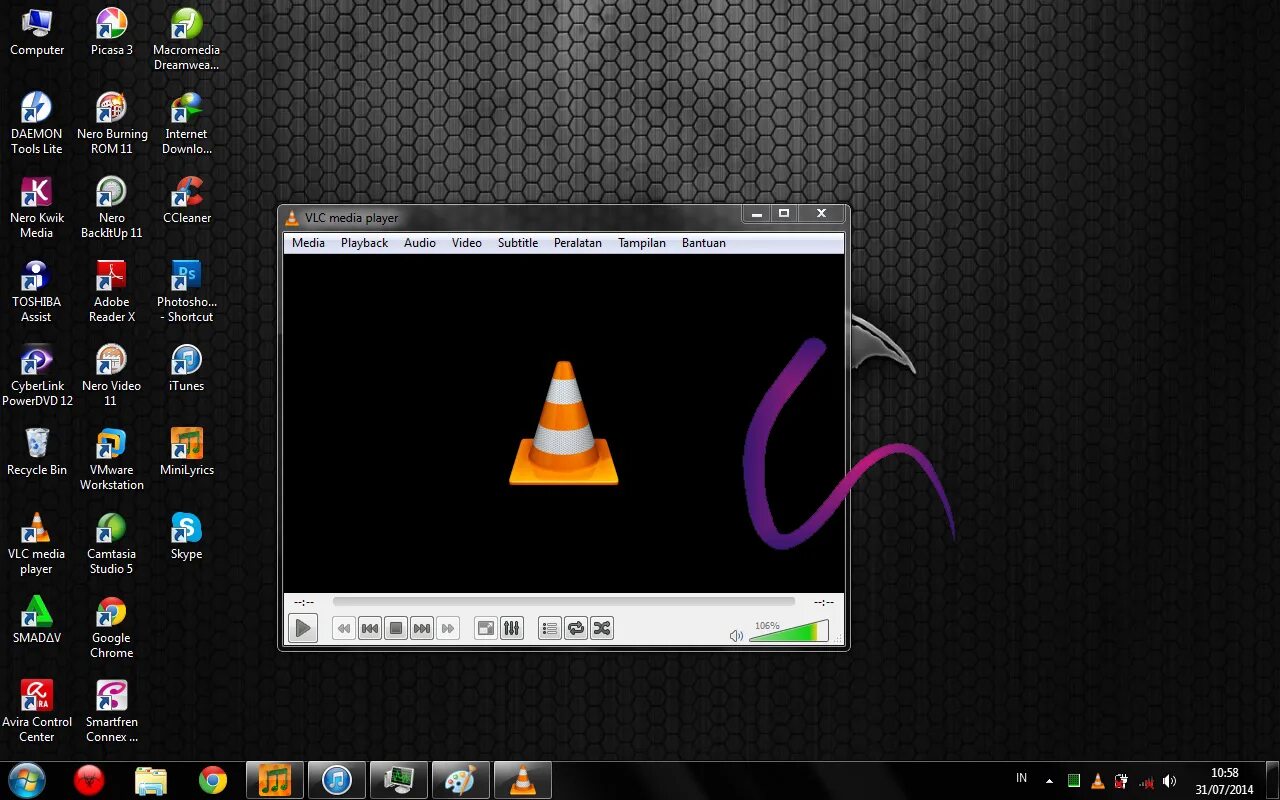Open the Playback menu

(x=364, y=243)
